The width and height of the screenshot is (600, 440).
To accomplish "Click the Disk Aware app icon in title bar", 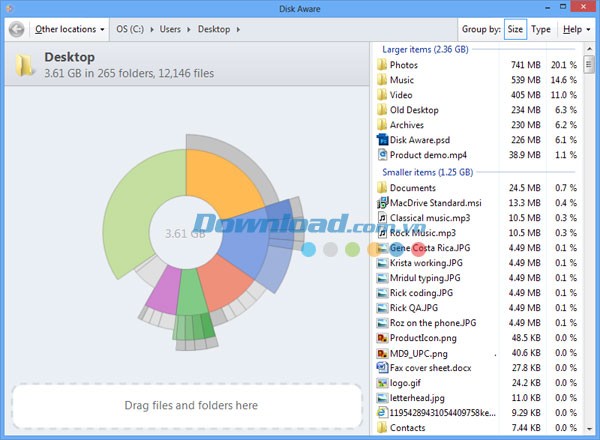I will (x=10, y=8).
